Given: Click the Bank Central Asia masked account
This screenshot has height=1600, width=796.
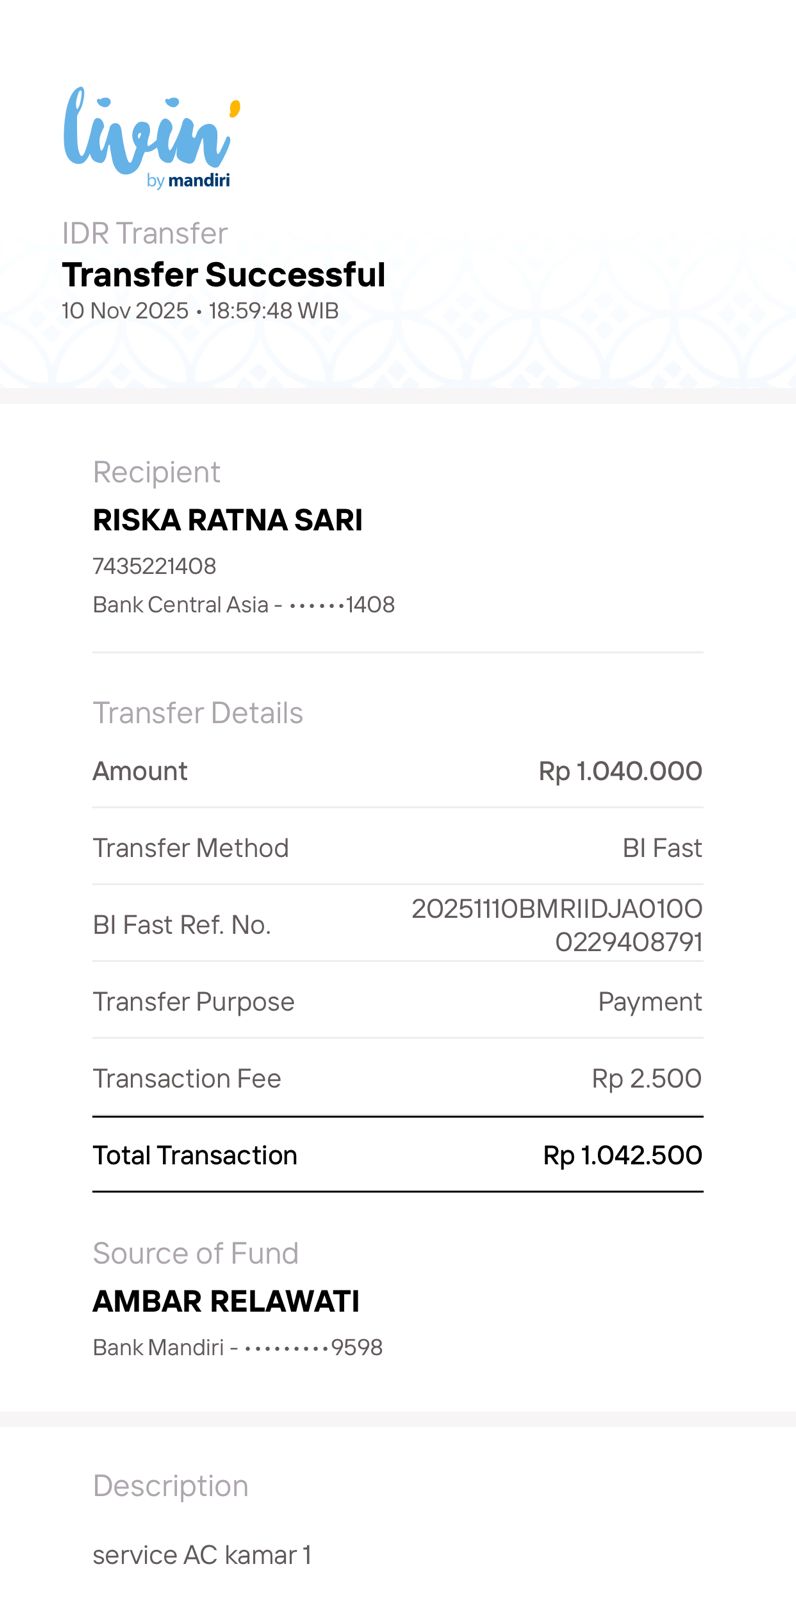Looking at the screenshot, I should click(243, 605).
